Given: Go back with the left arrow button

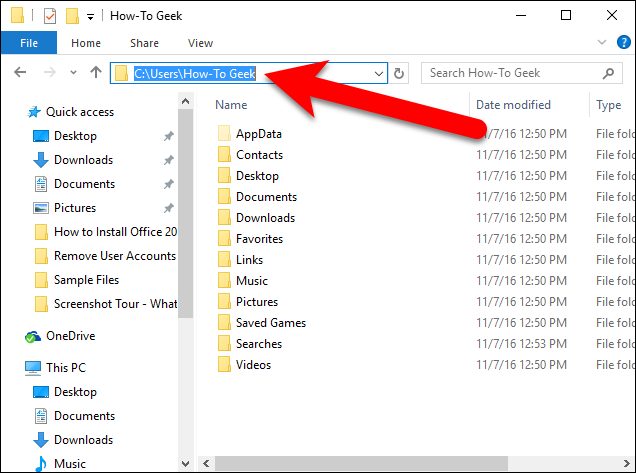Looking at the screenshot, I should [20, 73].
